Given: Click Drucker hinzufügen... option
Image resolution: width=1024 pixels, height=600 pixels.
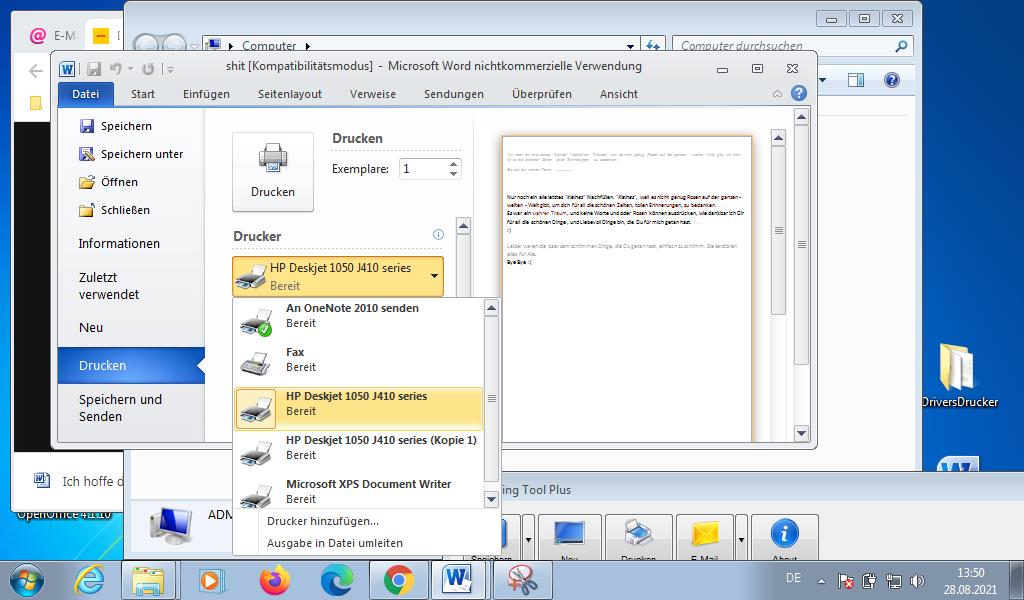Looking at the screenshot, I should tap(323, 521).
